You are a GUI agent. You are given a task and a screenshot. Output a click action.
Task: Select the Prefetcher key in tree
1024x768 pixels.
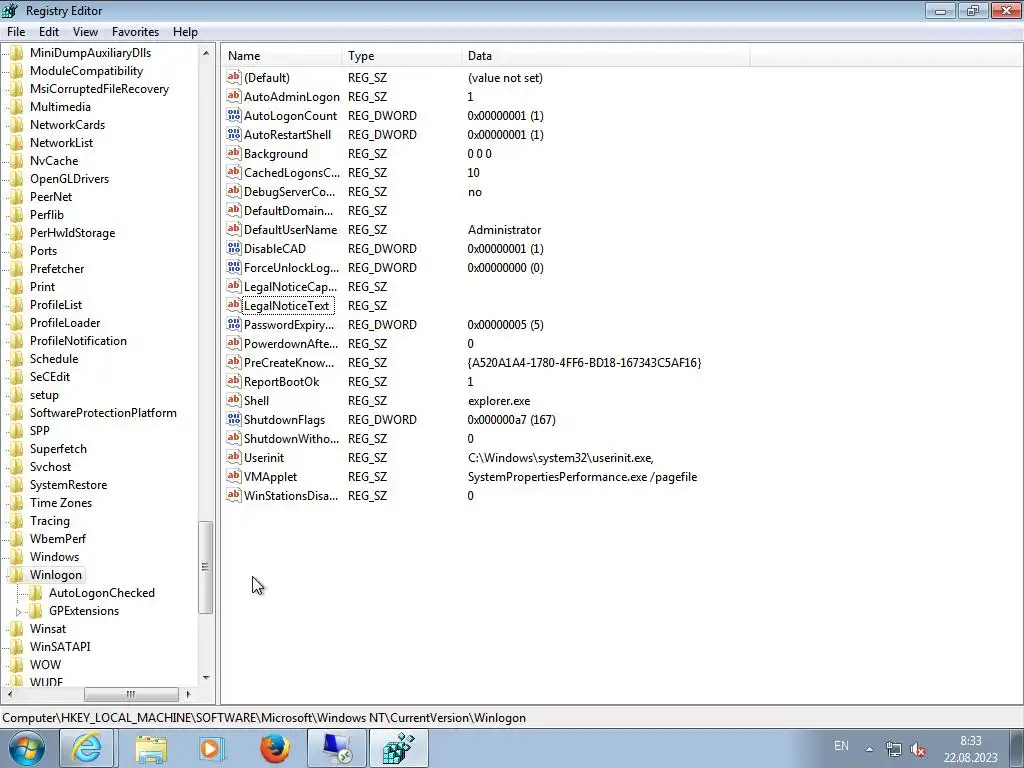[x=57, y=268]
